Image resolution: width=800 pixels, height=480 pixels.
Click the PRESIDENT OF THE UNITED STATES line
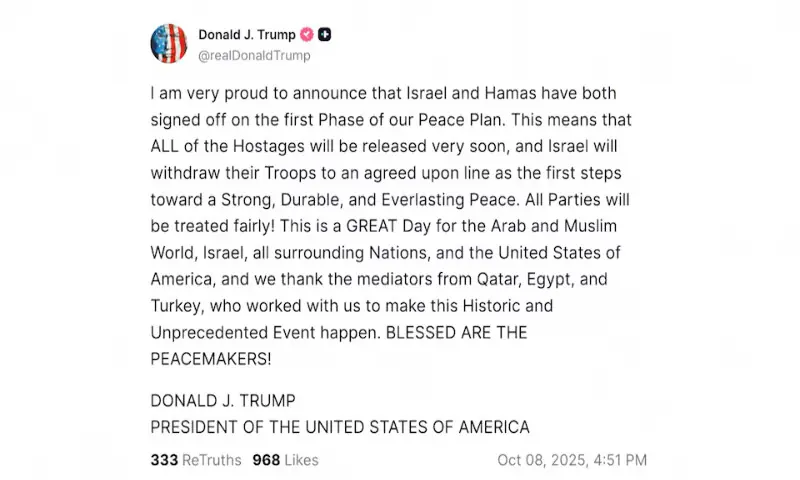[339, 427]
